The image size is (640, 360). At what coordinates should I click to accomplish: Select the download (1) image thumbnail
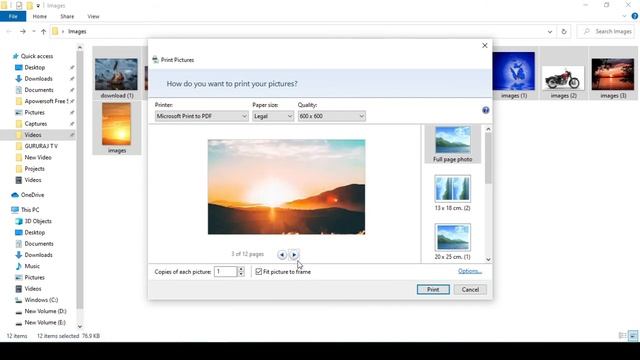(x=117, y=73)
